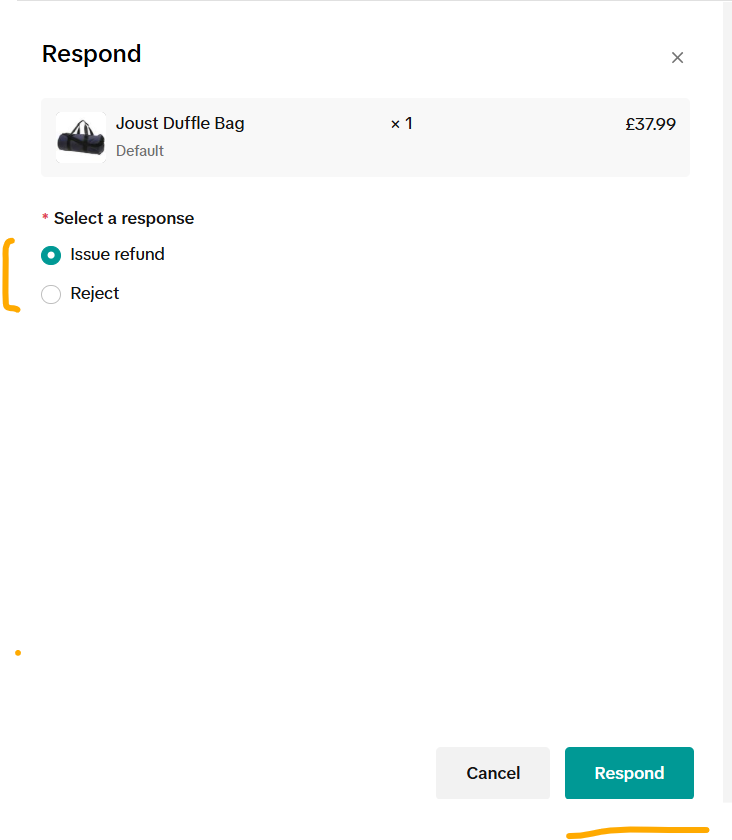The image size is (732, 840).
Task: Choose the "Issue refund" label text
Action: click(117, 254)
